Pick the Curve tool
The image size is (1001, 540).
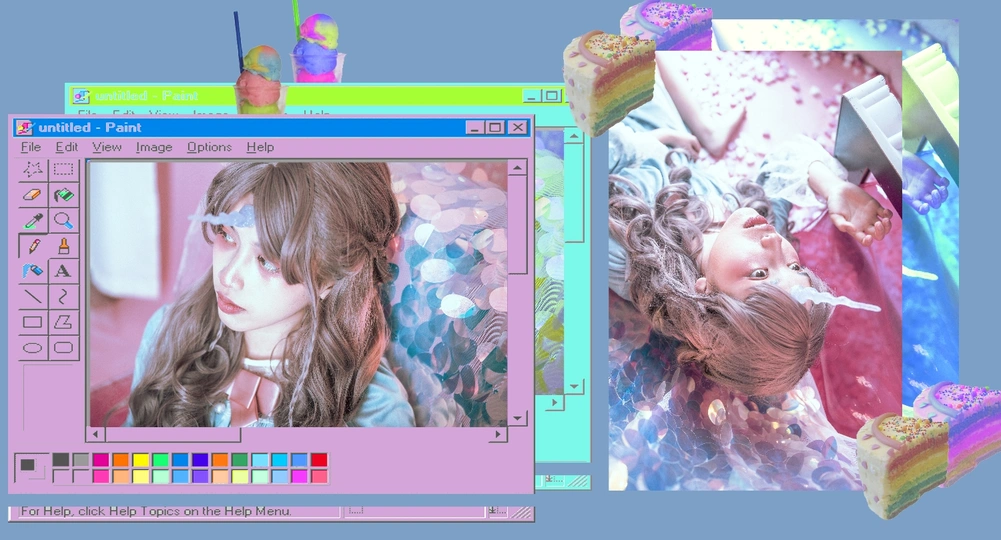[x=63, y=297]
